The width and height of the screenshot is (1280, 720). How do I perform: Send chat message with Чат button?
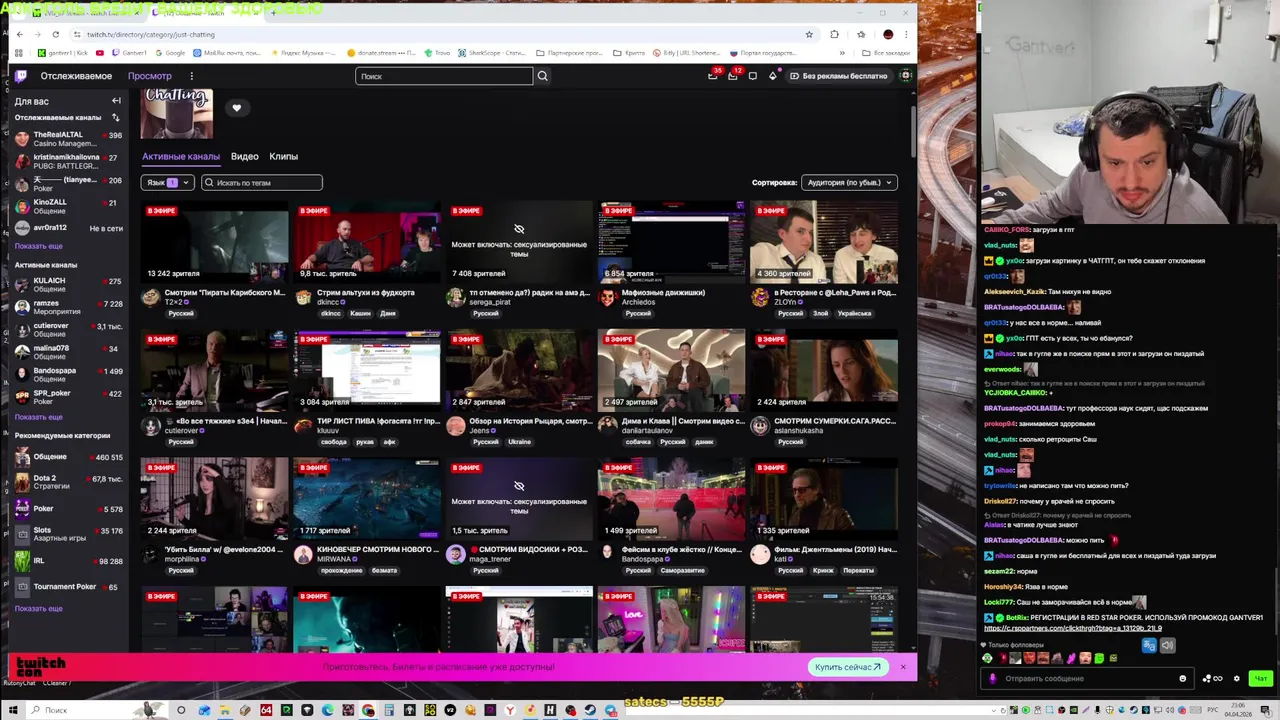click(x=1260, y=678)
